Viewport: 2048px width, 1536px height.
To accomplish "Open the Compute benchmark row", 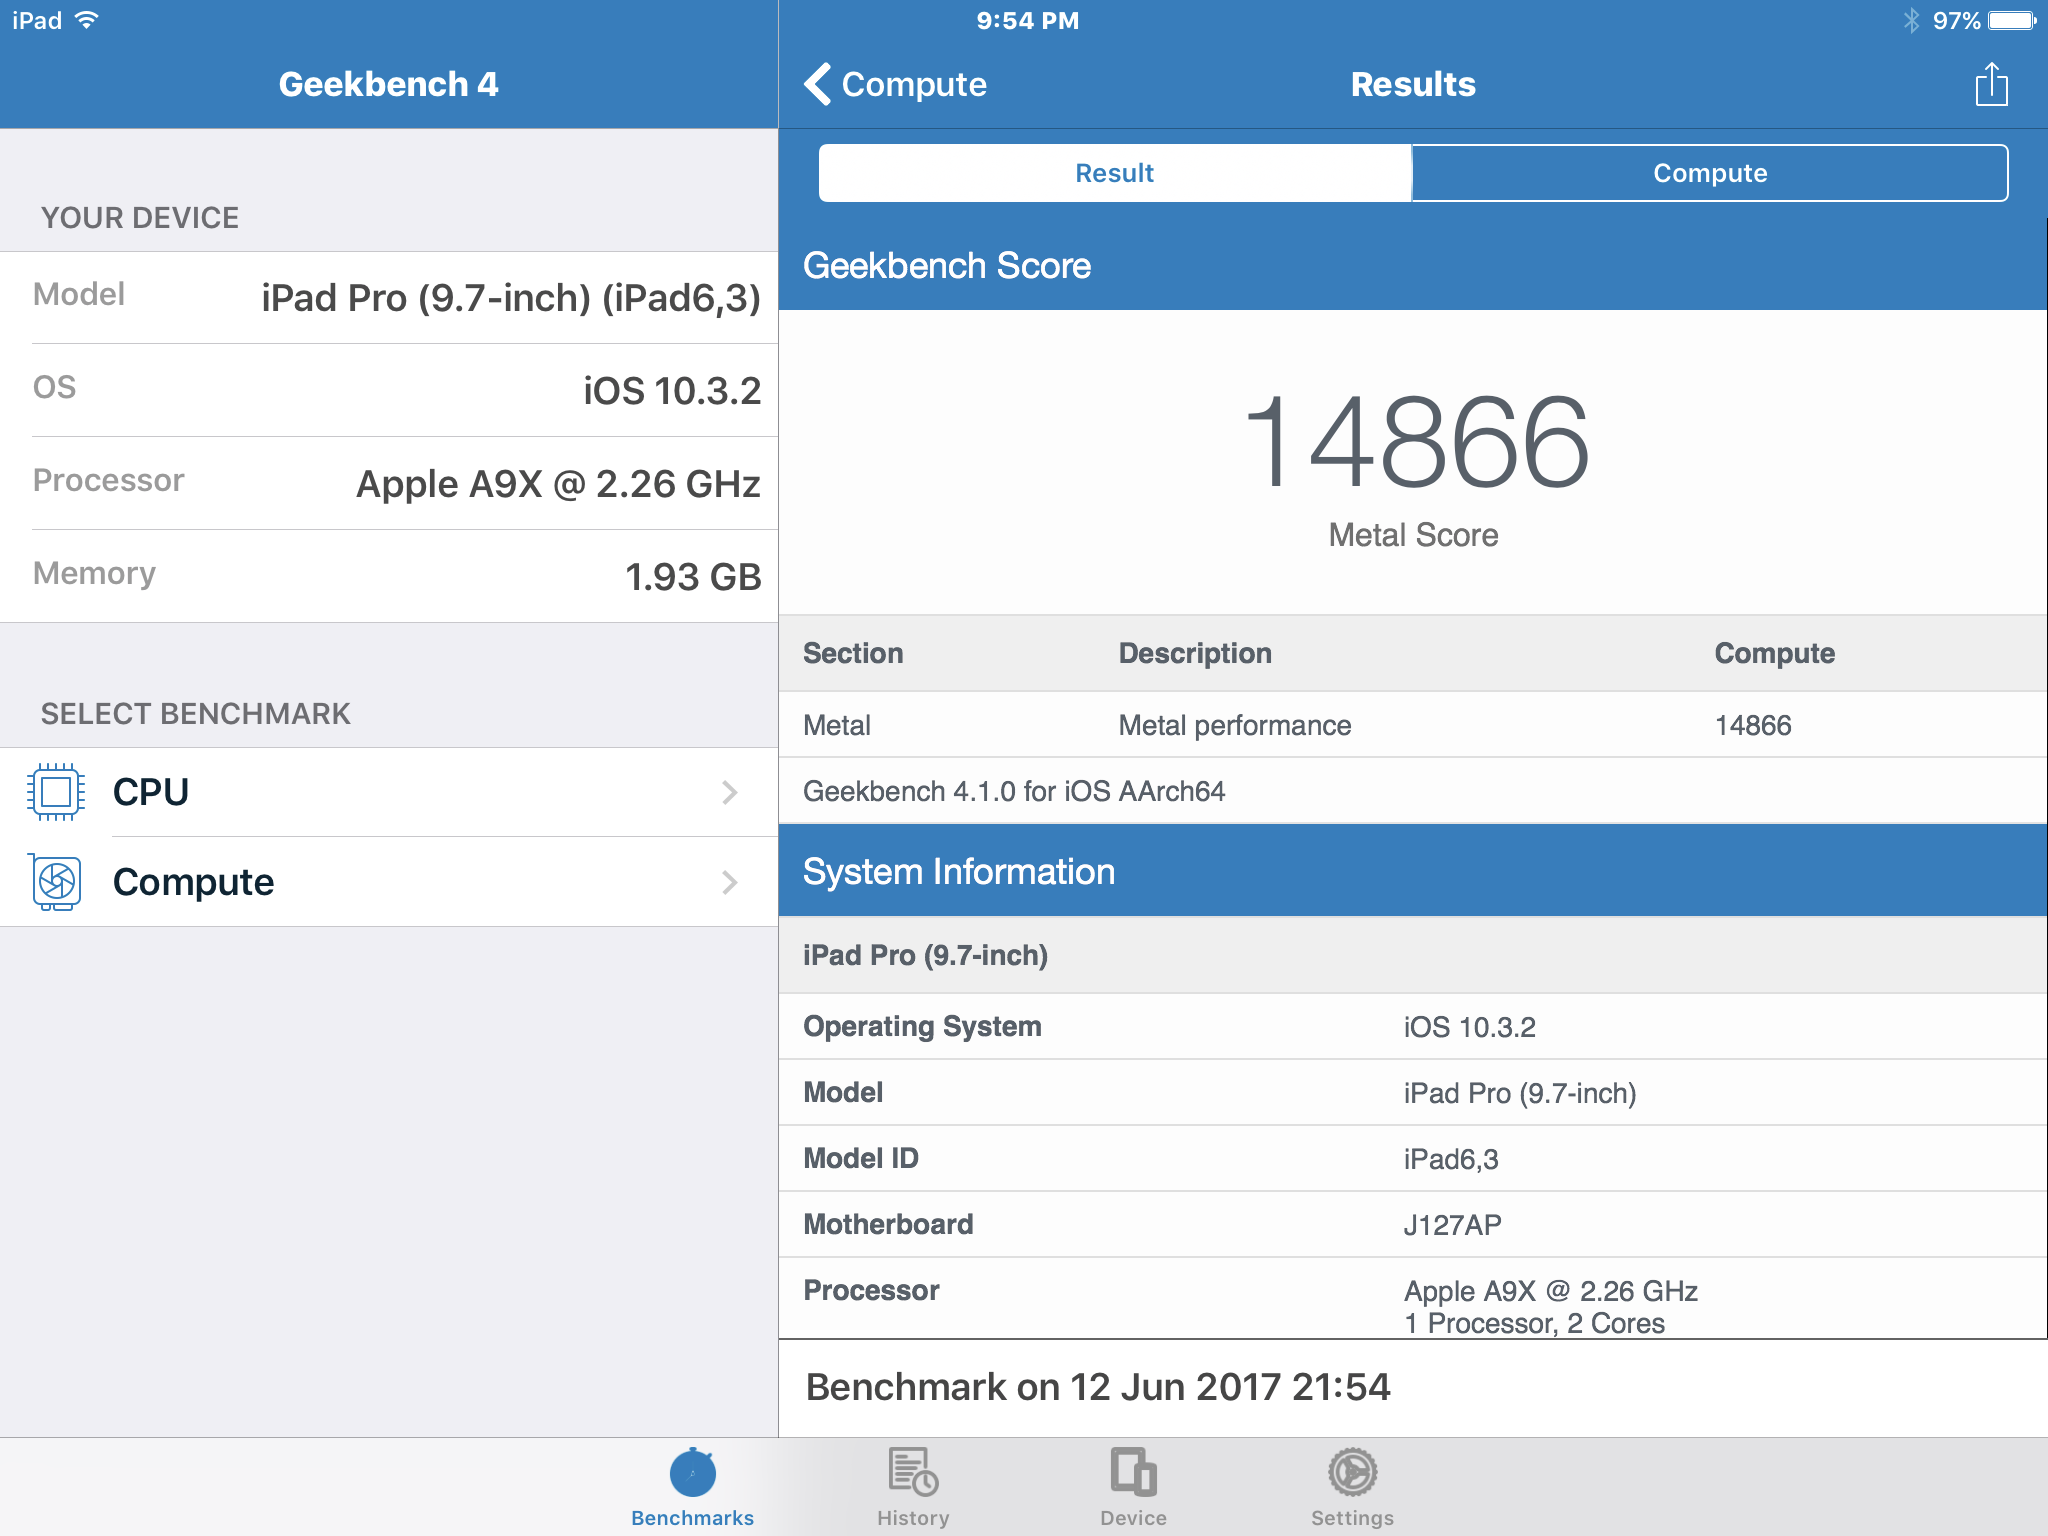I will (389, 882).
